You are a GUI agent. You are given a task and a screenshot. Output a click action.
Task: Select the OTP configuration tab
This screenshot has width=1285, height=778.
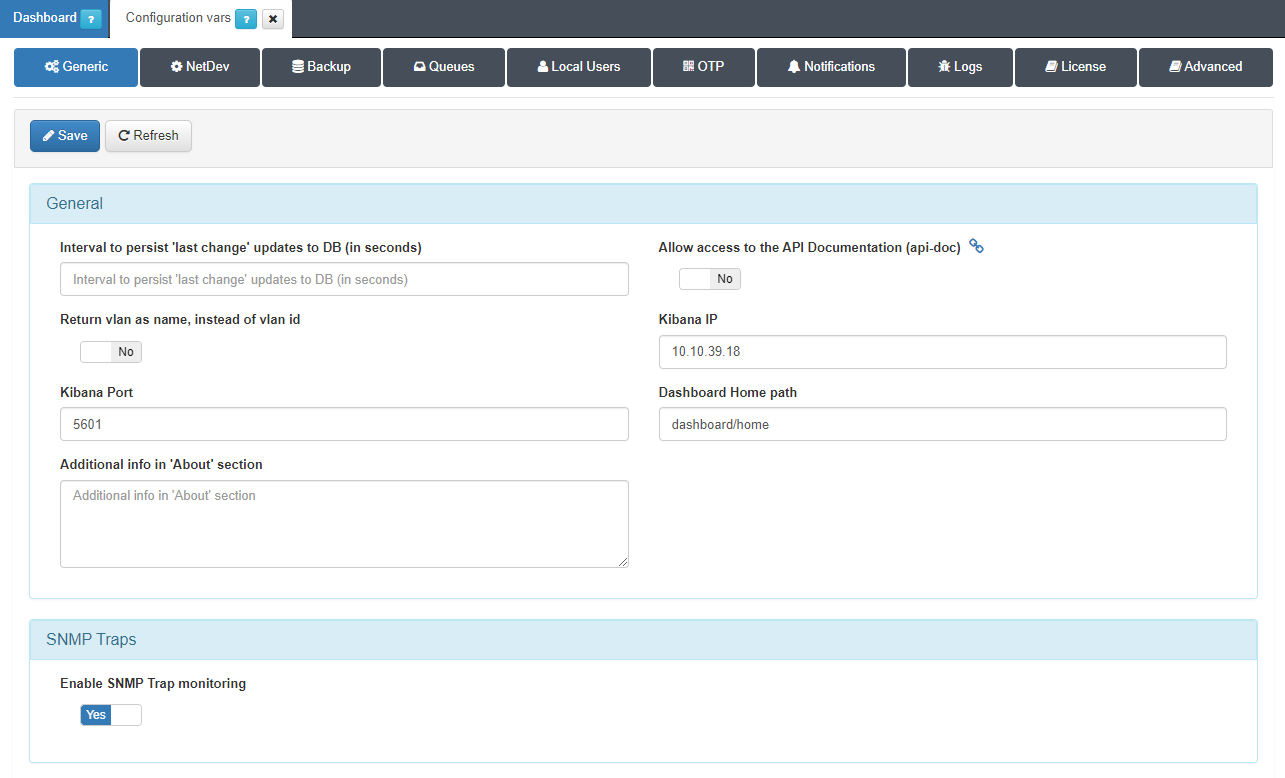tap(703, 67)
